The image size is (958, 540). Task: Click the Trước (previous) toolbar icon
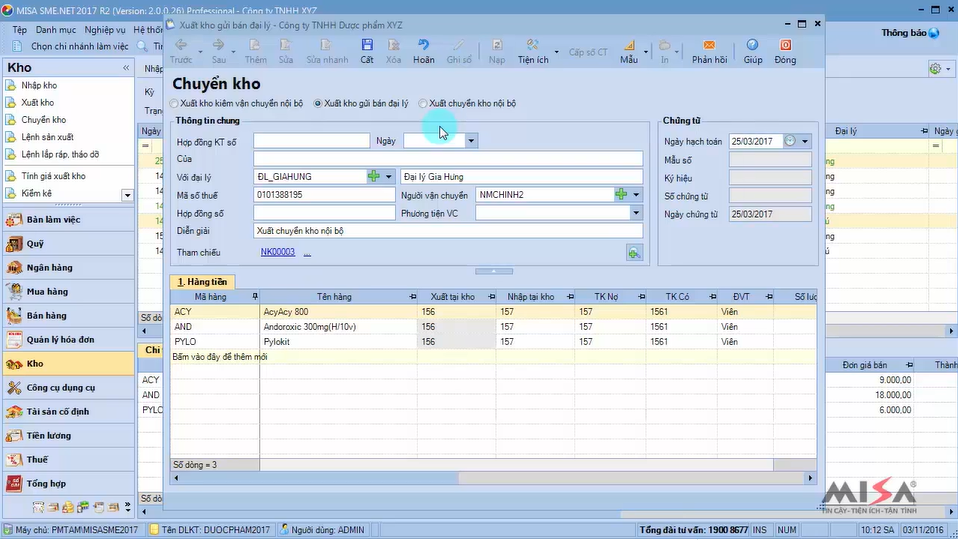181,45
